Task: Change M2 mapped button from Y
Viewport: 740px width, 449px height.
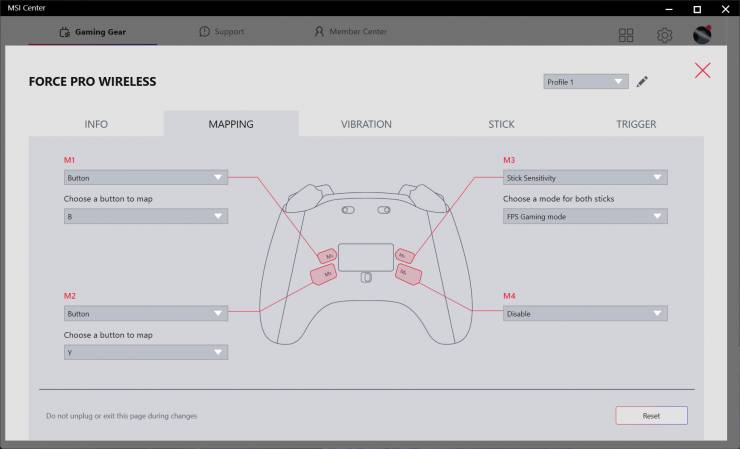Action: click(x=146, y=352)
